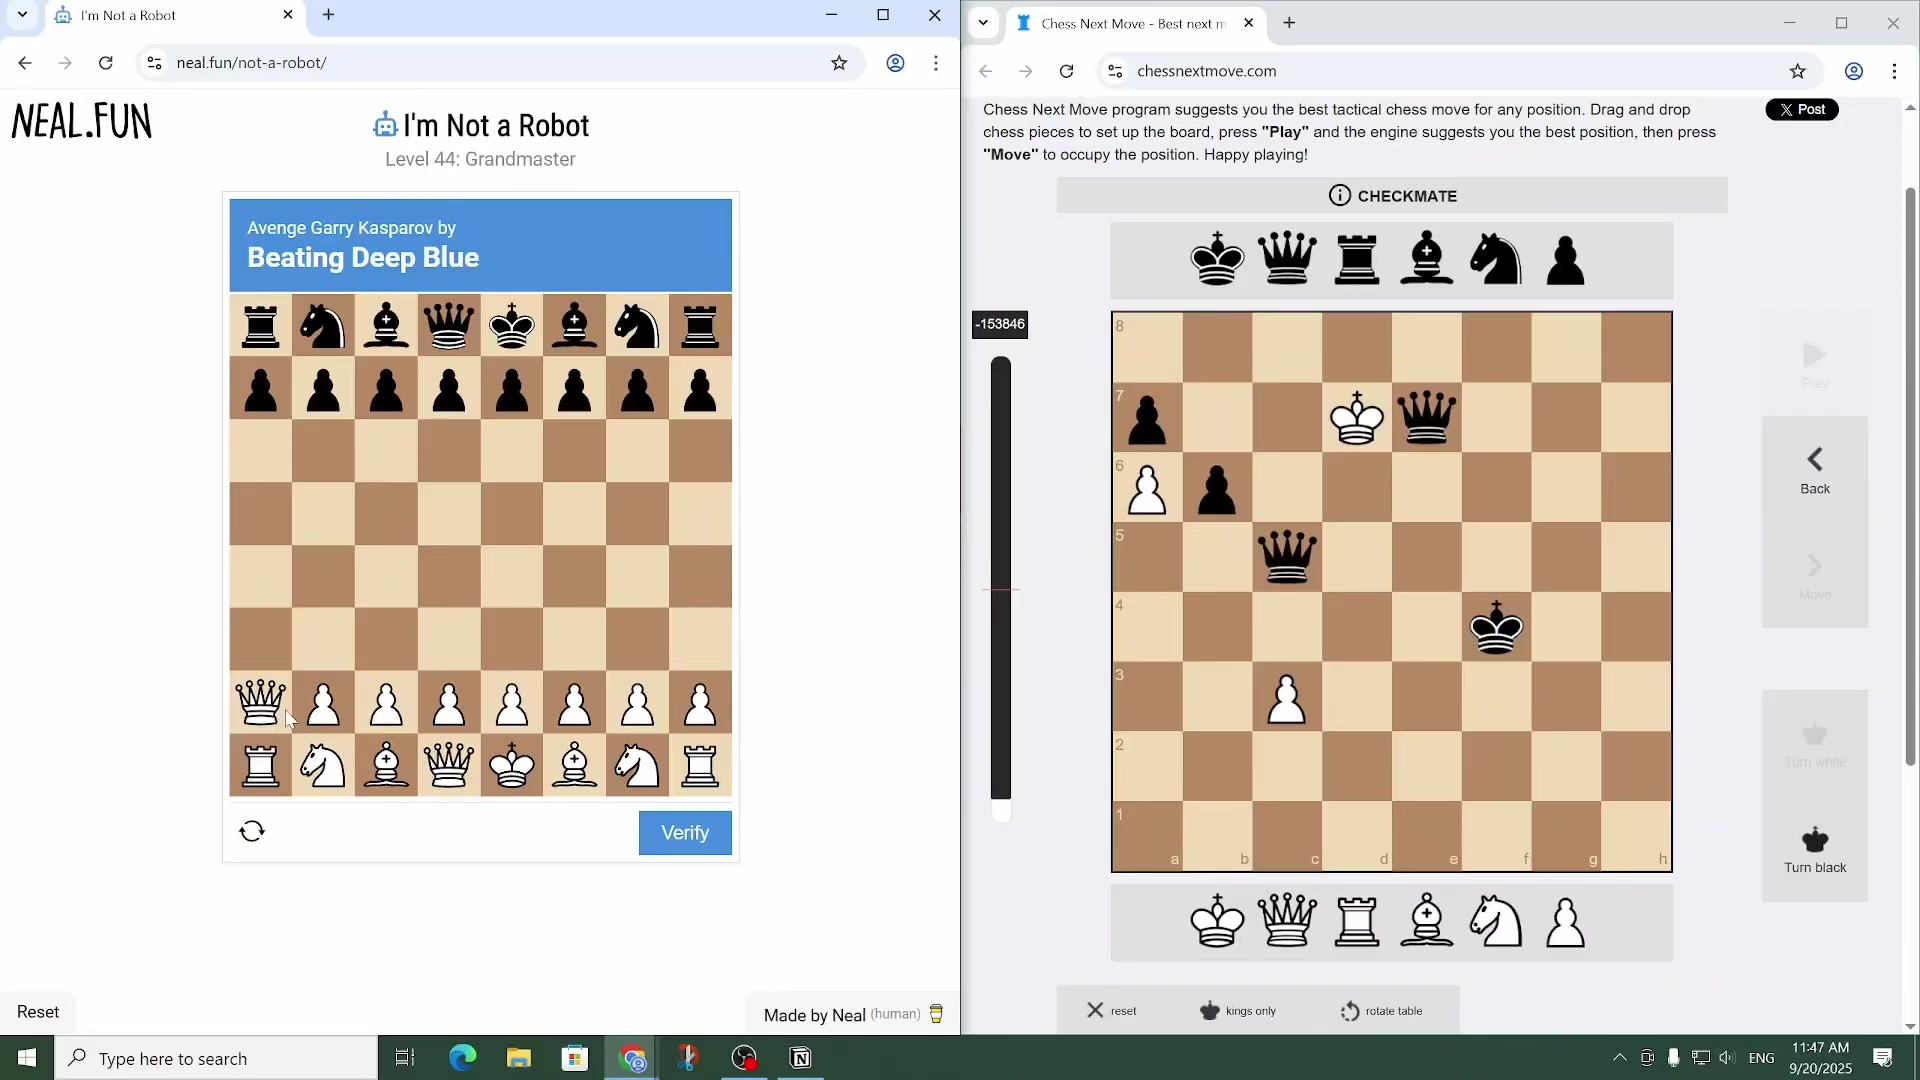Click the refresh captcha icon below the board

click(x=252, y=831)
